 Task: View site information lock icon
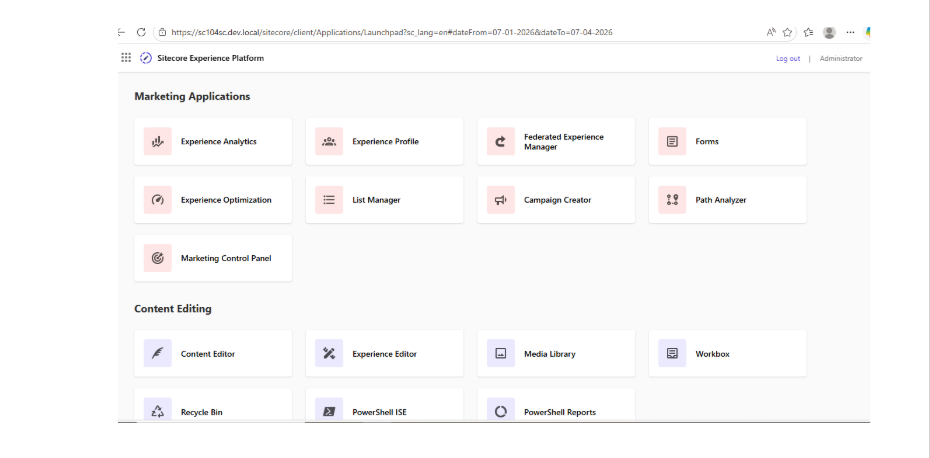(x=162, y=32)
